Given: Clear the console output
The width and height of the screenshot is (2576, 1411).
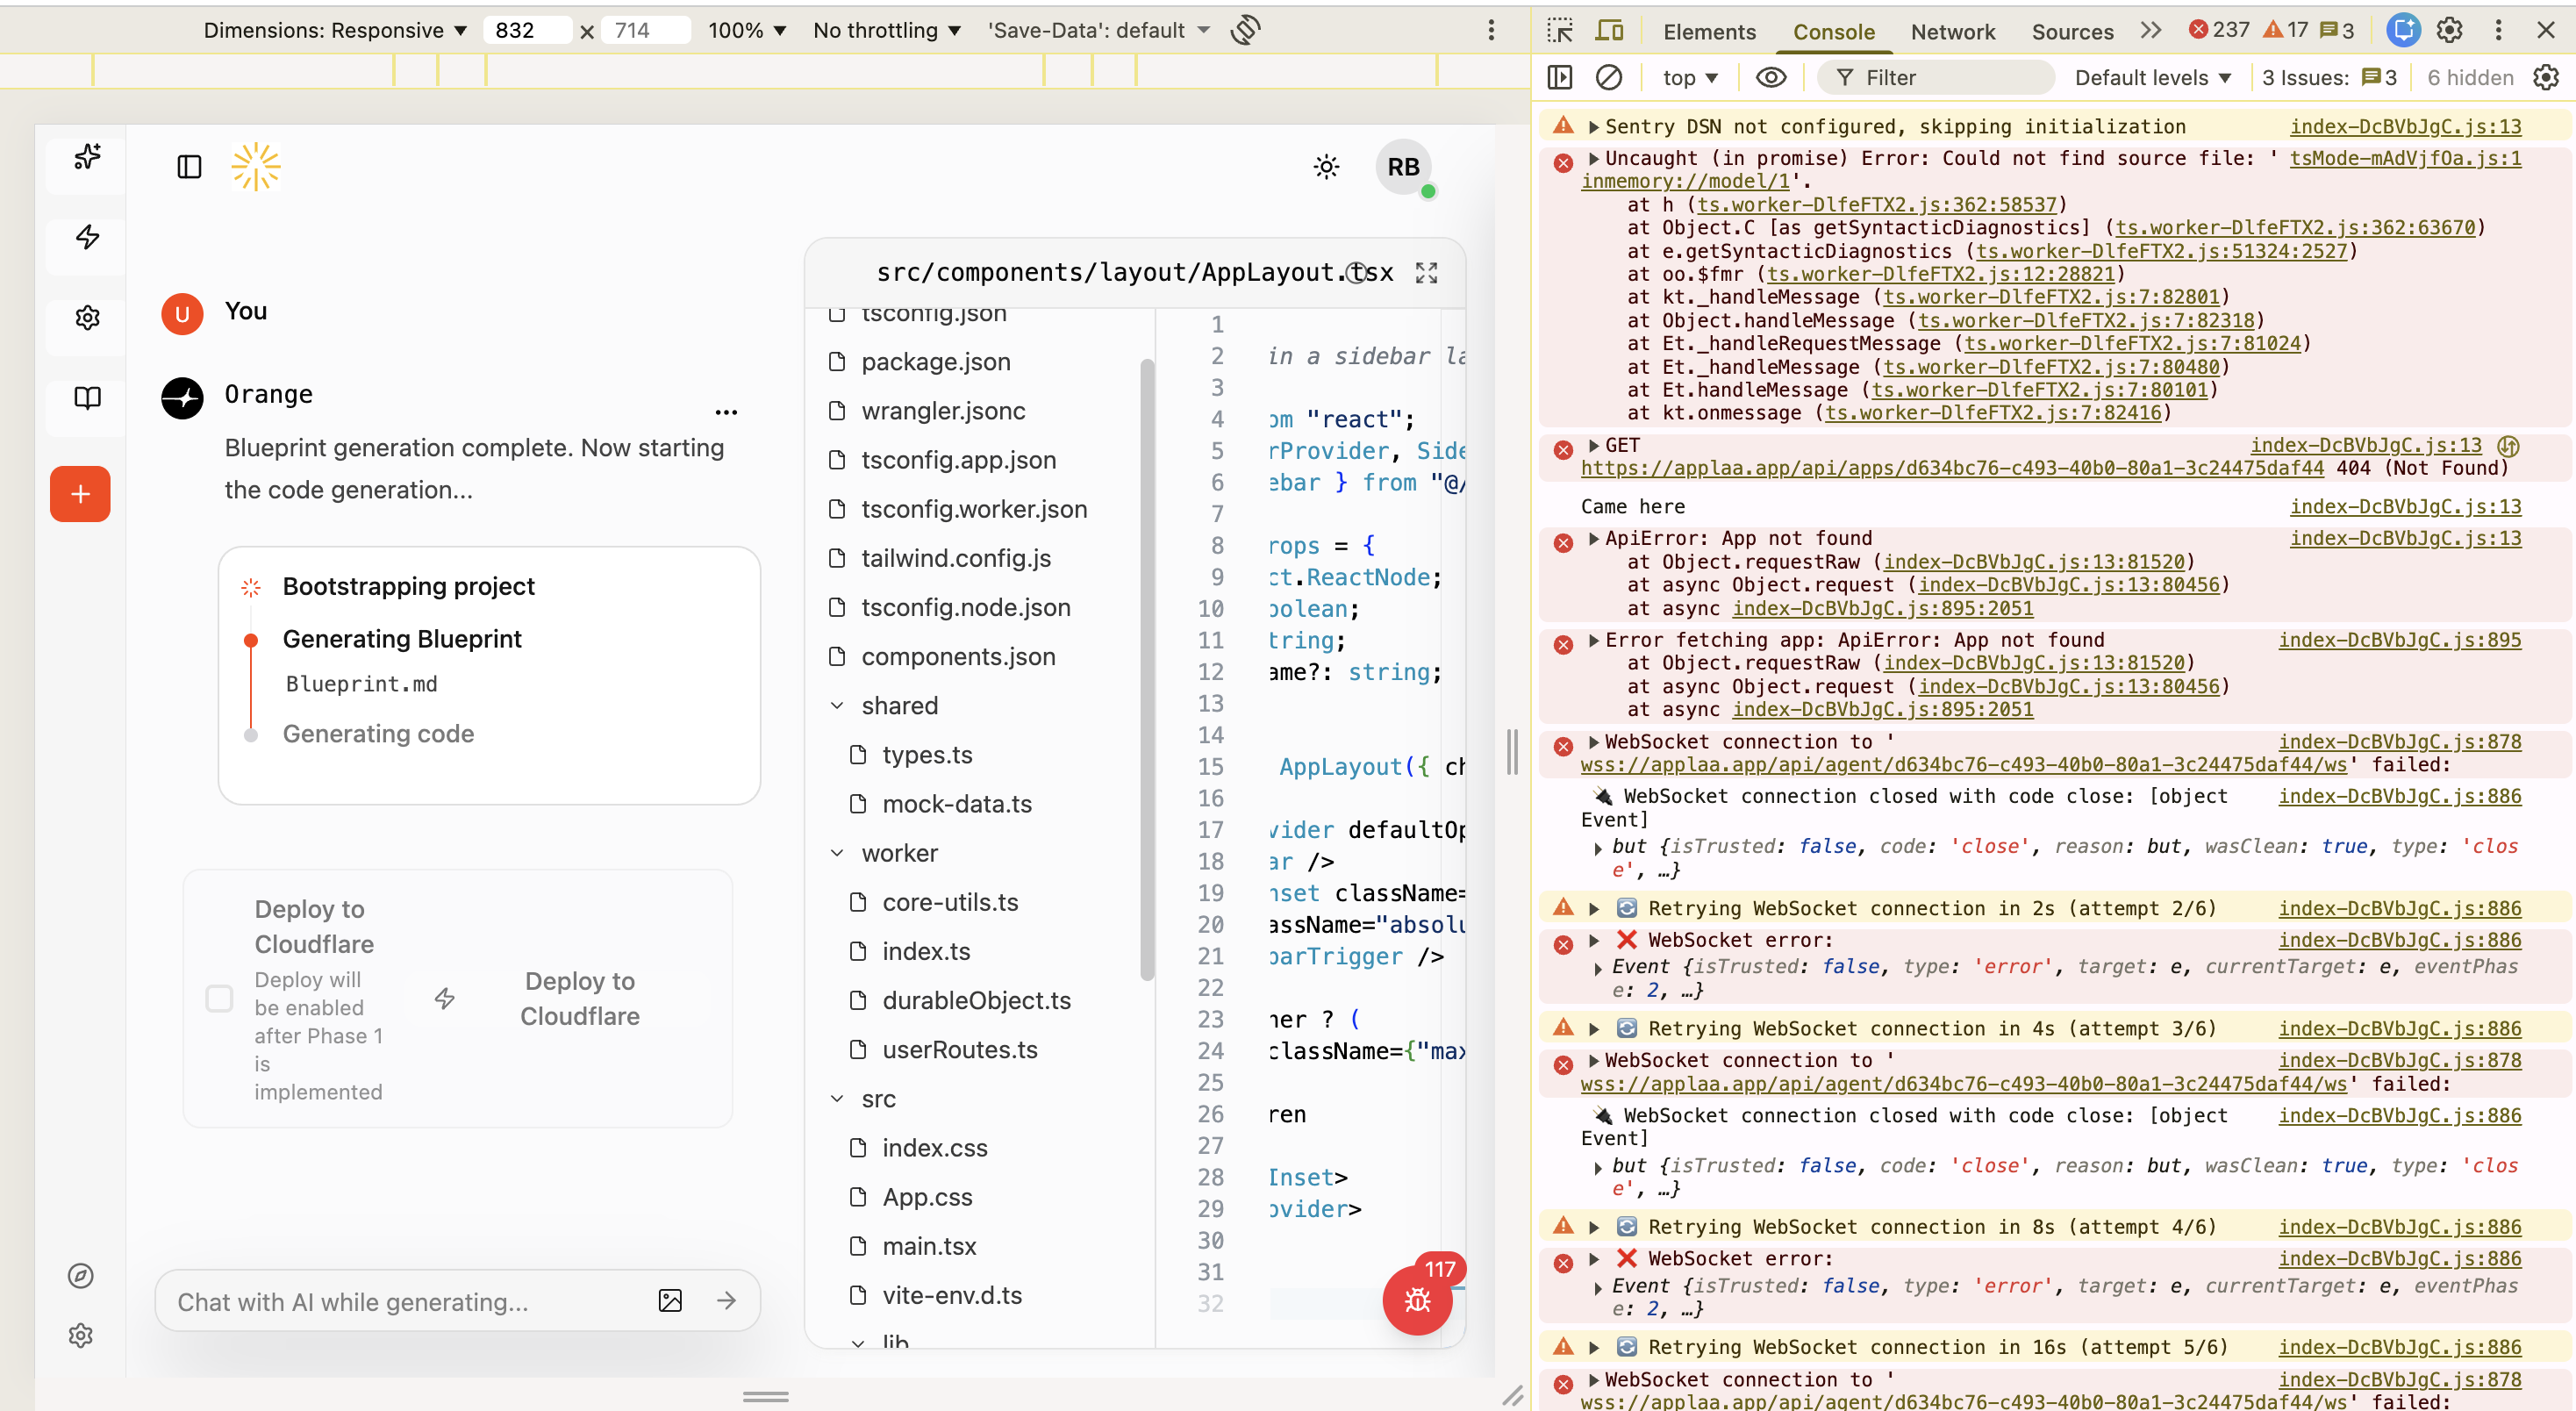Looking at the screenshot, I should (1609, 77).
